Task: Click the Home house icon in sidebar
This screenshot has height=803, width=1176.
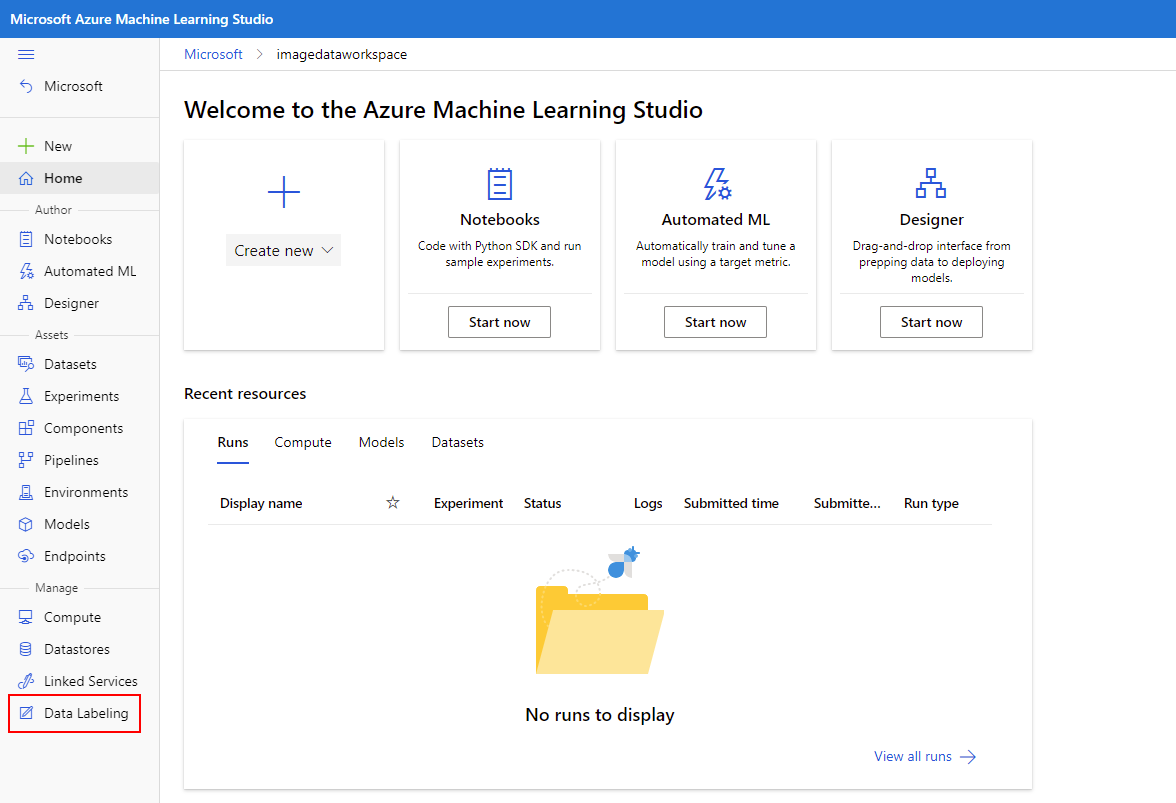Action: tap(26, 178)
